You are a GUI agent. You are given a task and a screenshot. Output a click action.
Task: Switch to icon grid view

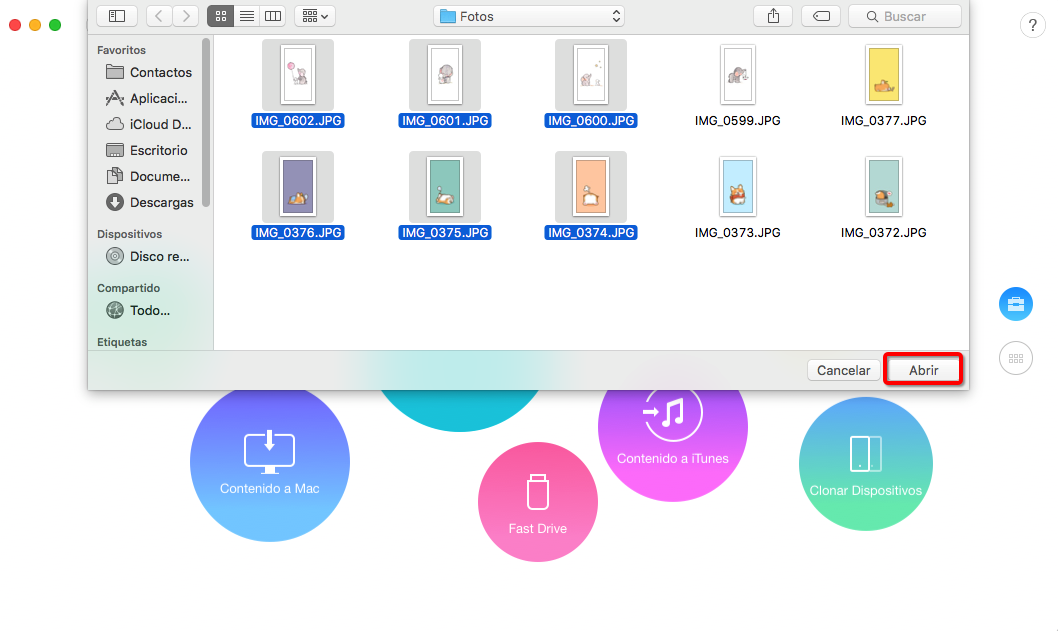click(220, 16)
